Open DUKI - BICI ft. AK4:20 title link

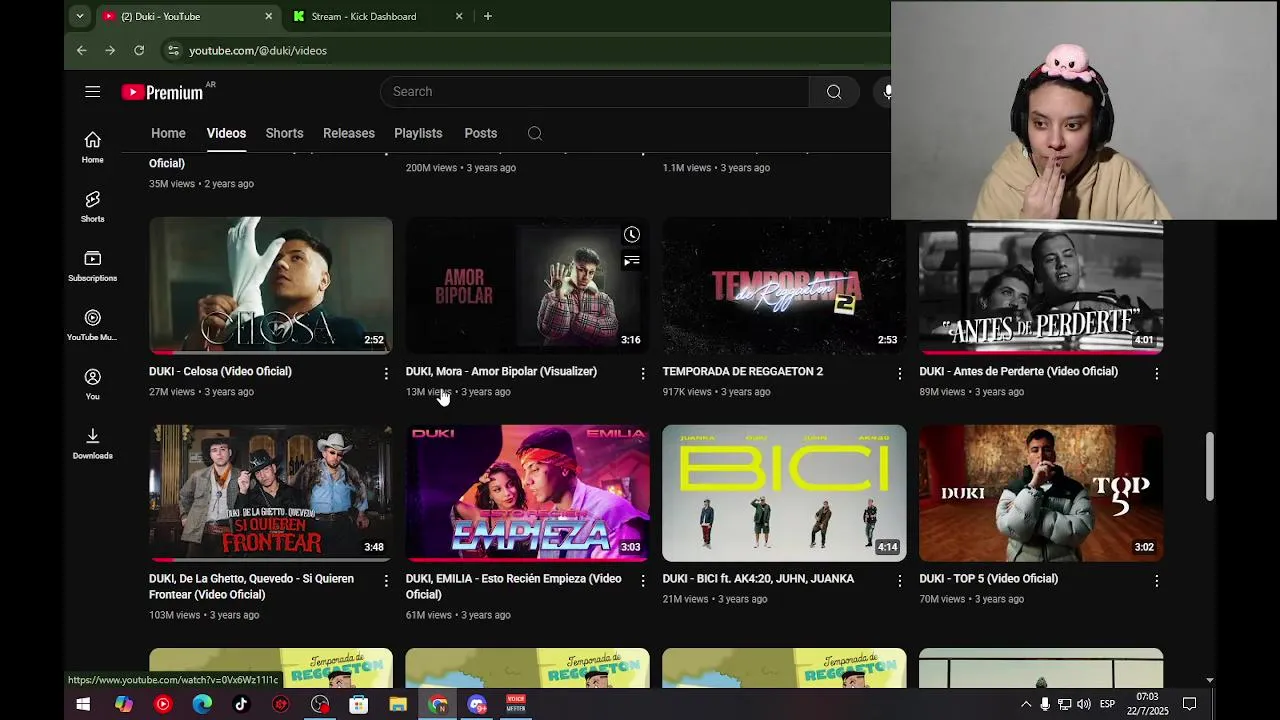758,578
